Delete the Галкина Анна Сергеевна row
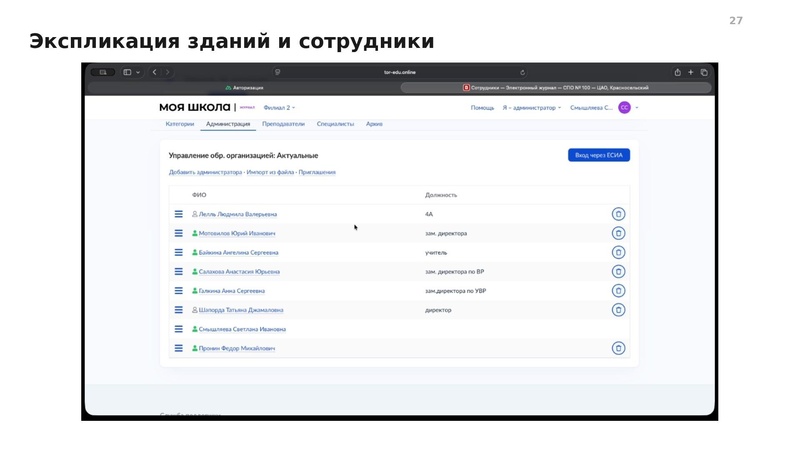The width and height of the screenshot is (800, 450). tap(618, 291)
